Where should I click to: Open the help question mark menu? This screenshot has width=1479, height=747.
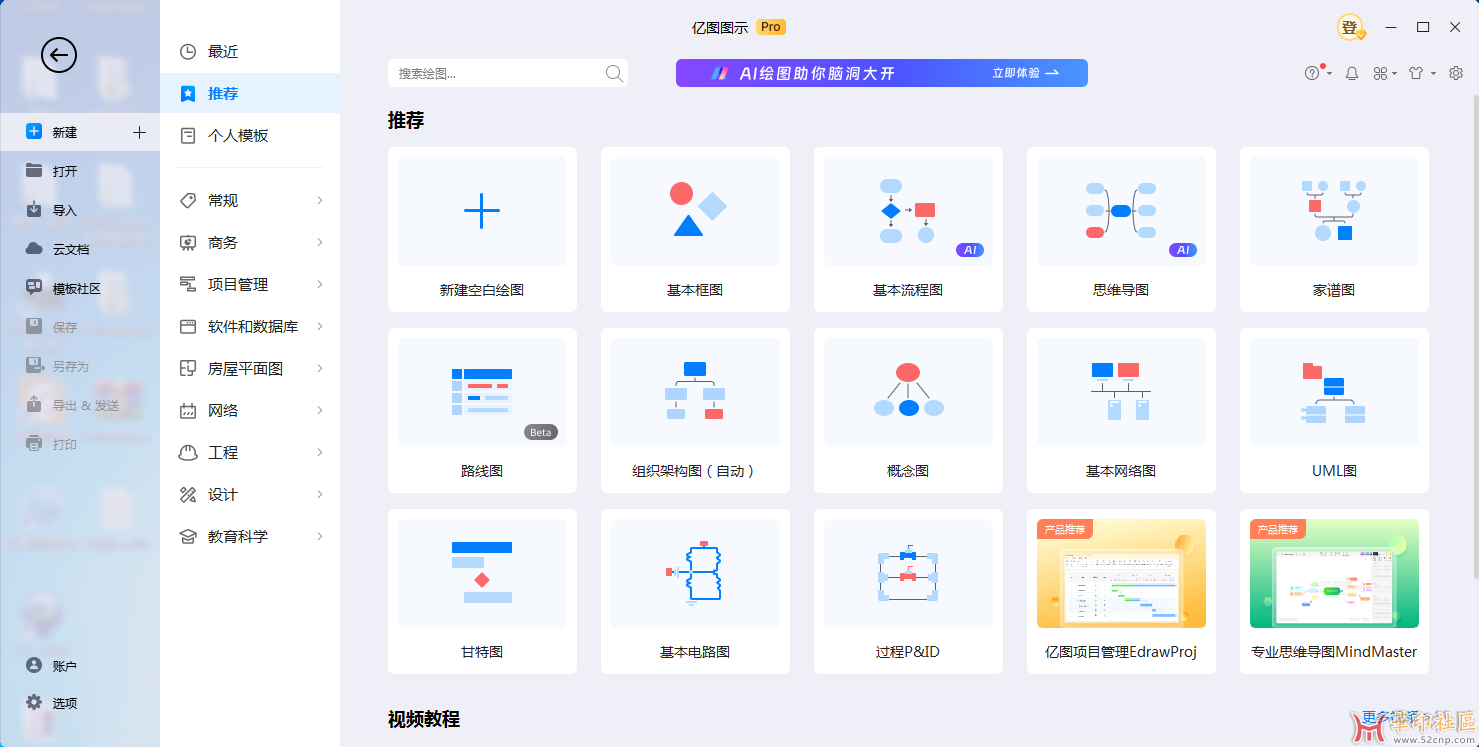click(x=1317, y=73)
